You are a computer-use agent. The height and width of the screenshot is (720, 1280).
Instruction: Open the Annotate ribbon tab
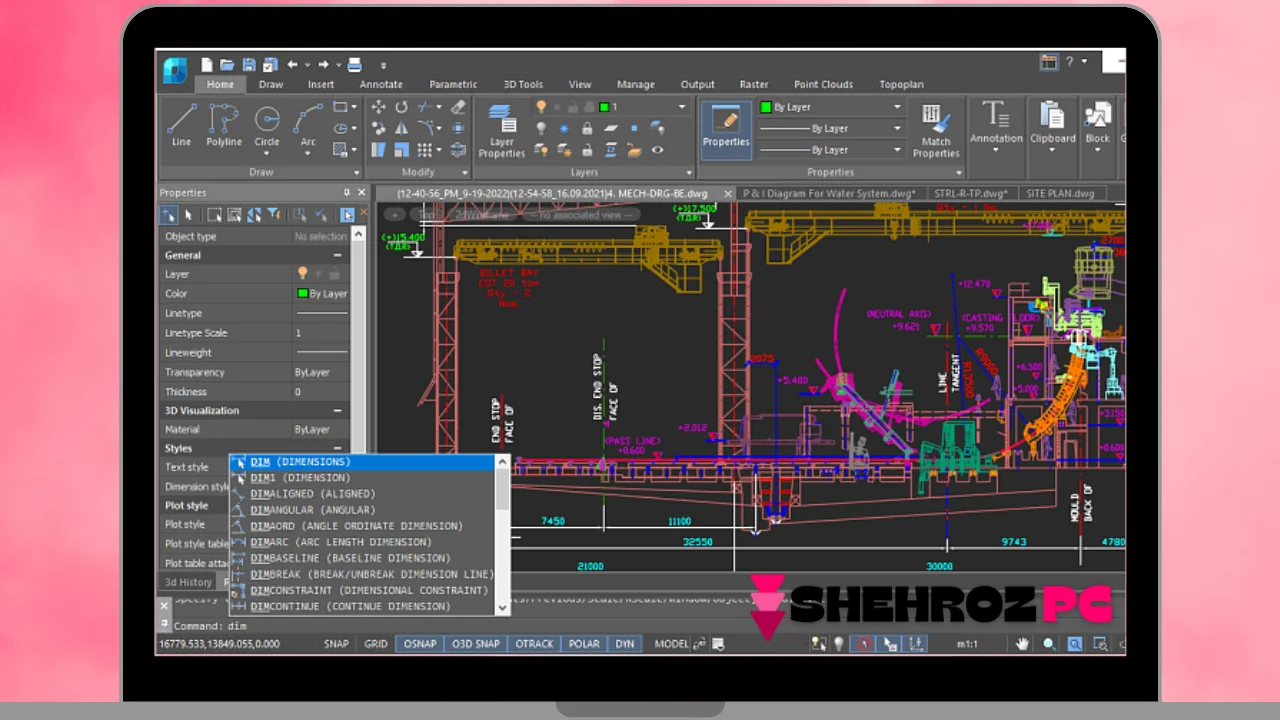click(x=381, y=85)
